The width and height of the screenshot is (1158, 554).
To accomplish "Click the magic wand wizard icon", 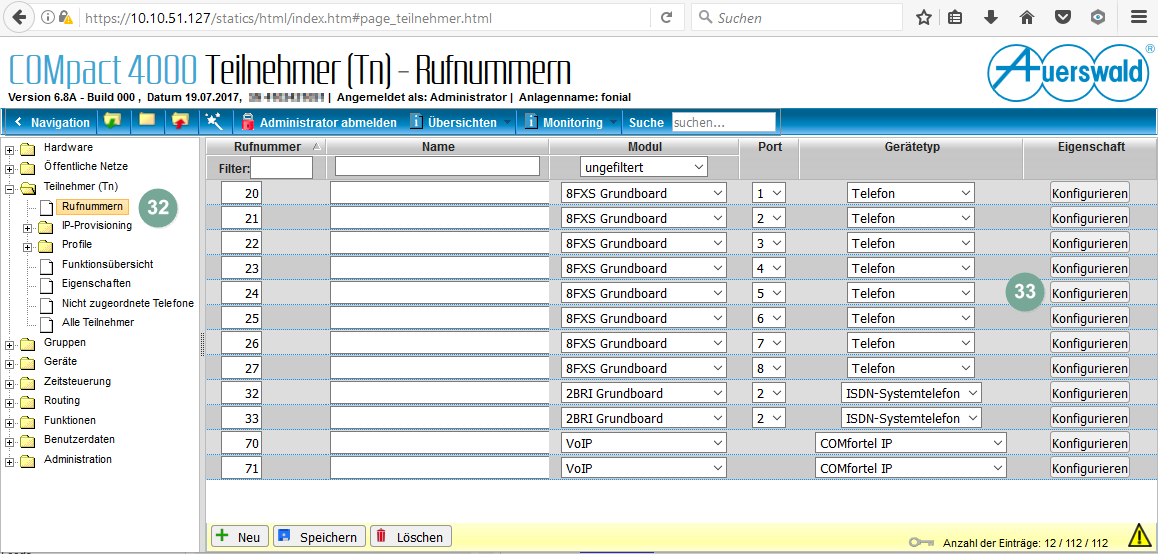I will (214, 121).
